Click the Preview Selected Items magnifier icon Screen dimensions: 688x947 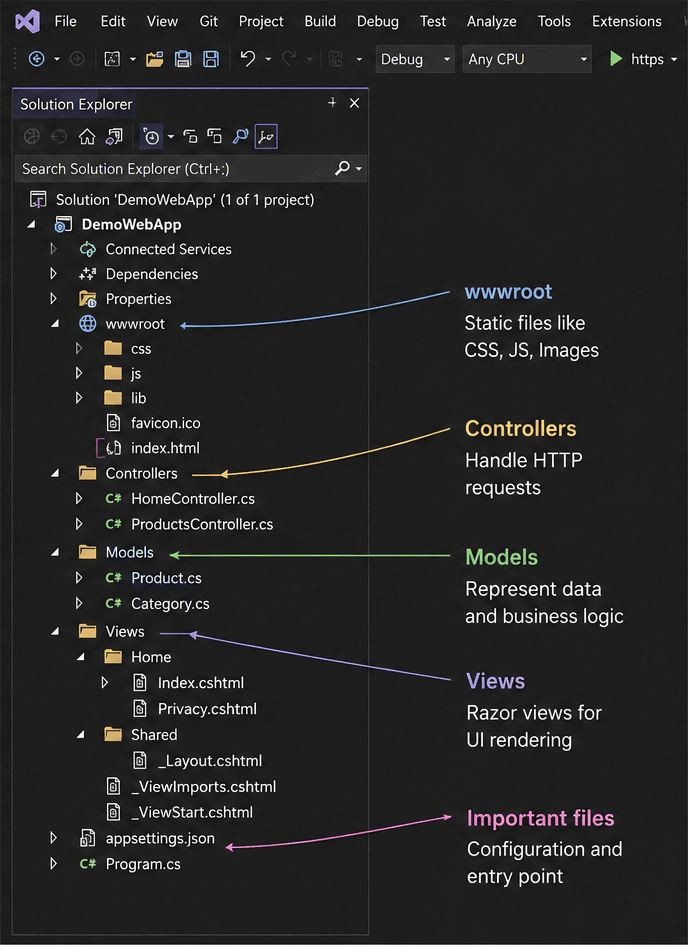tap(240, 136)
